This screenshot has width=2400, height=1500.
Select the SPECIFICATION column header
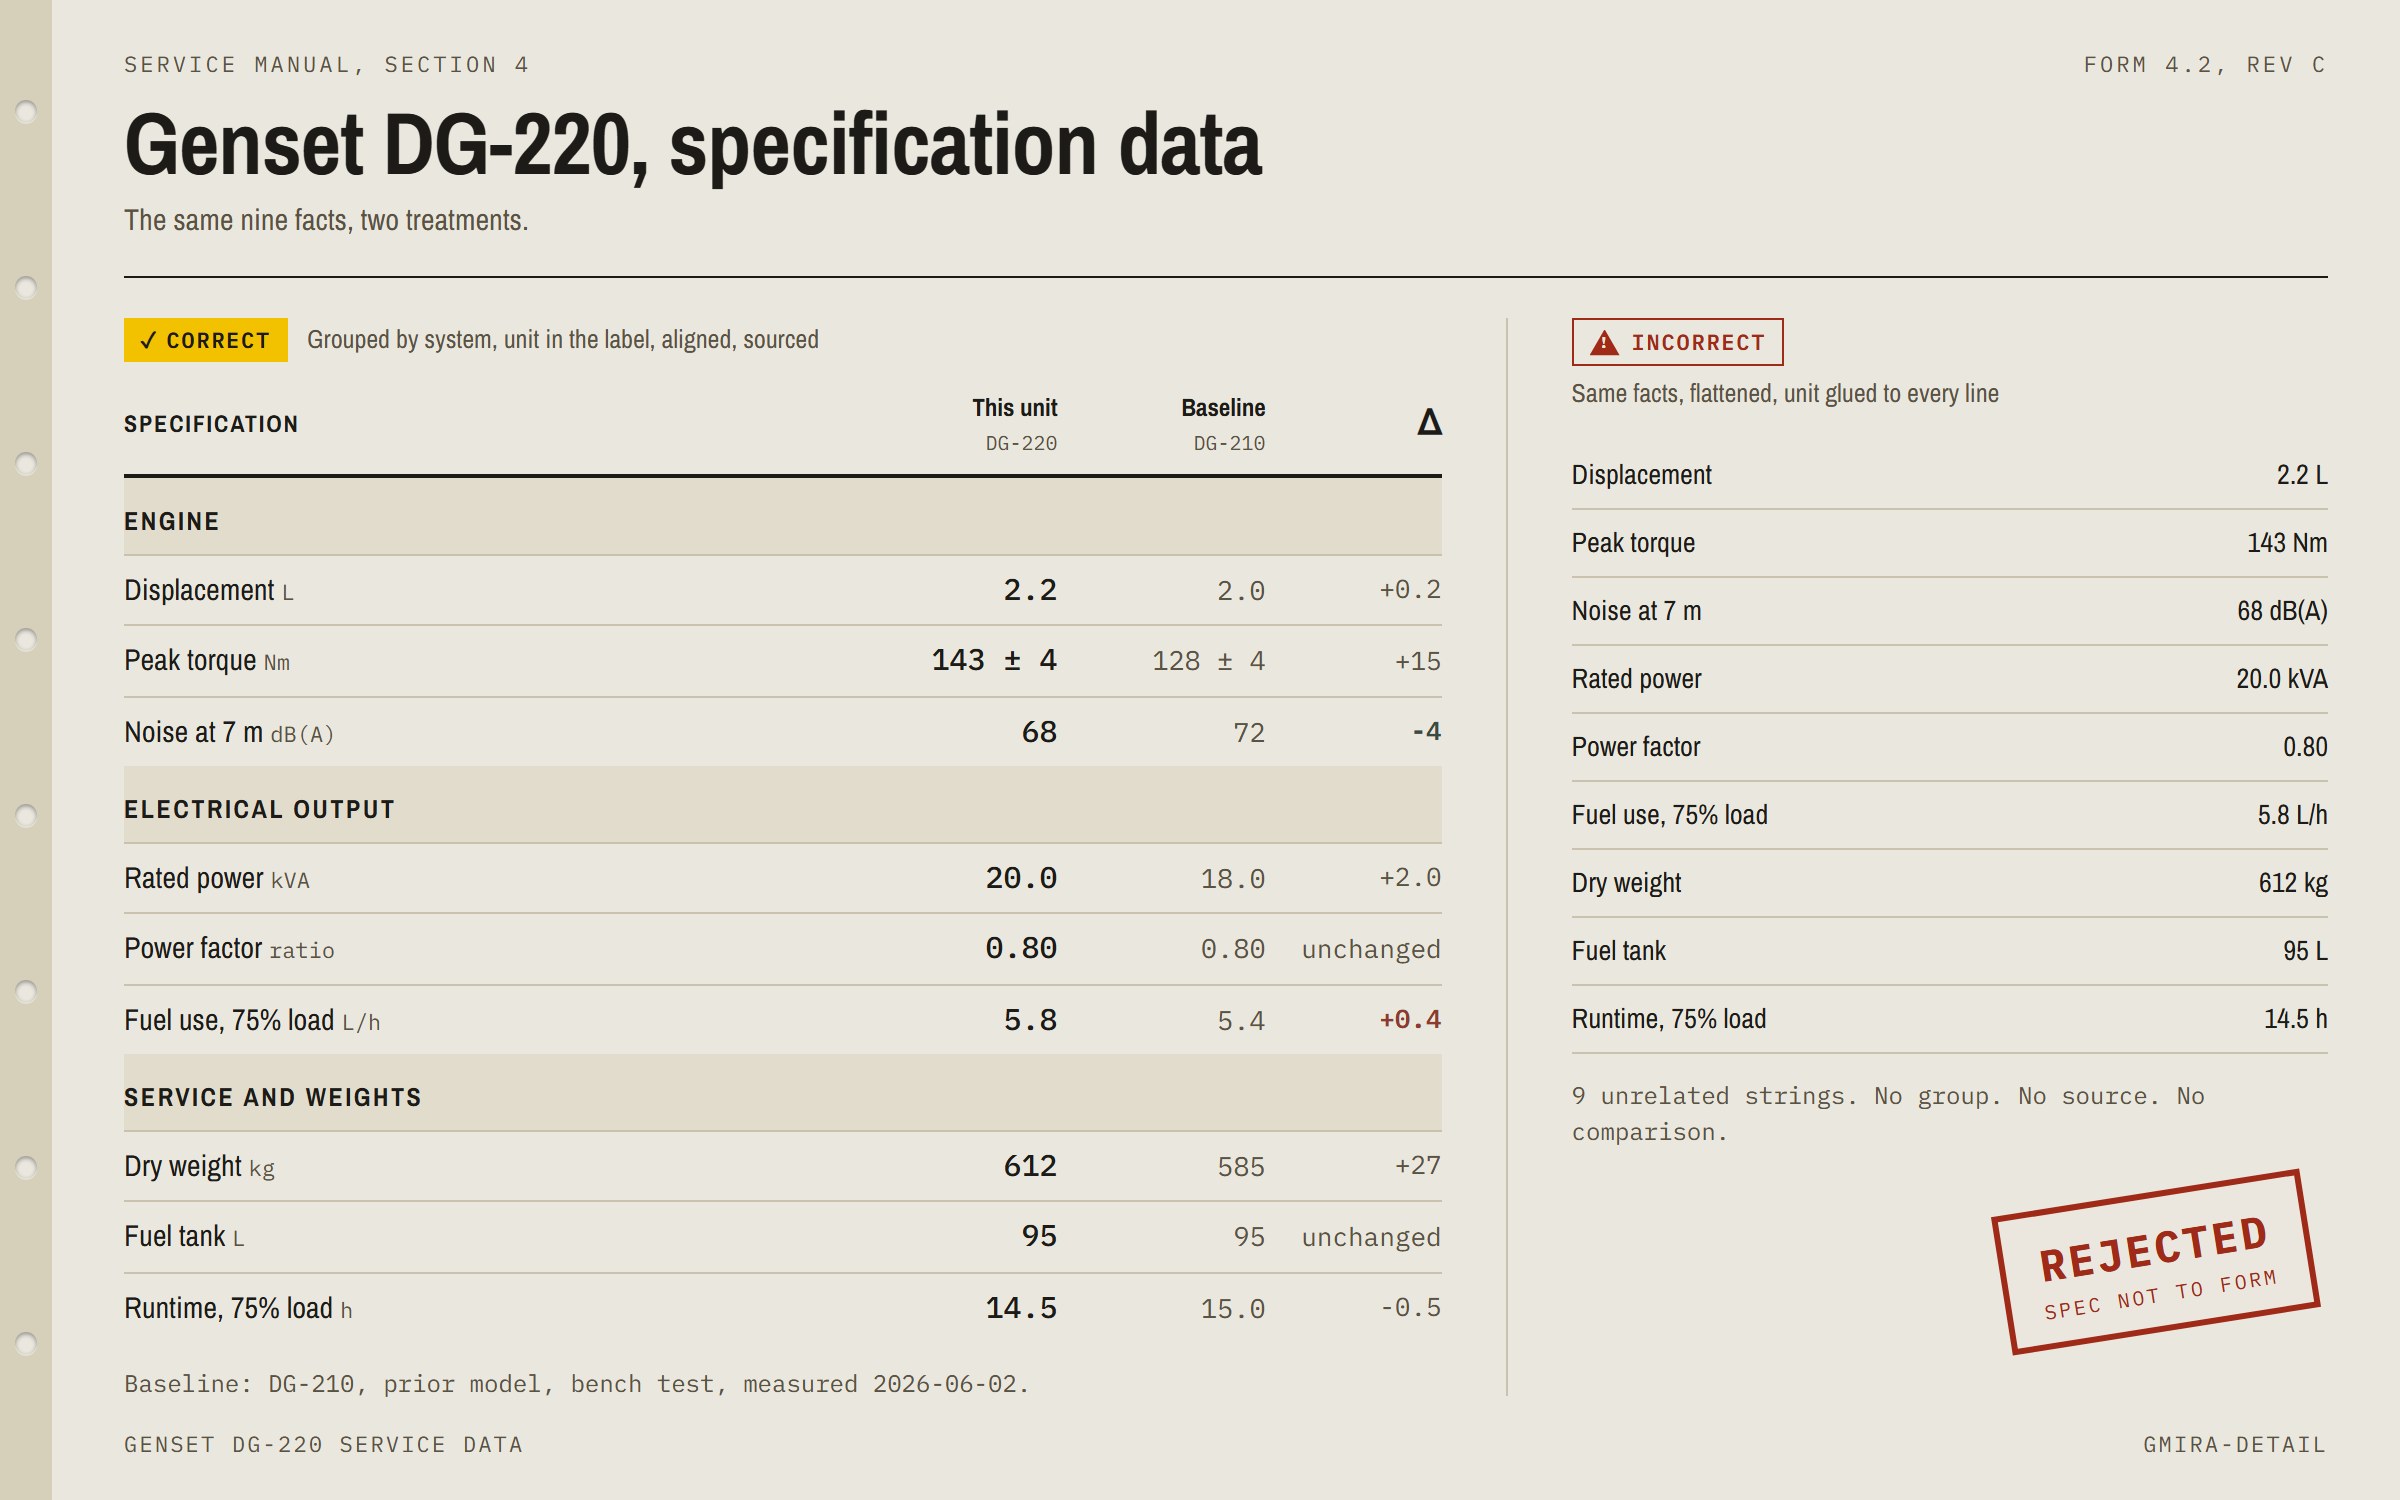[211, 424]
